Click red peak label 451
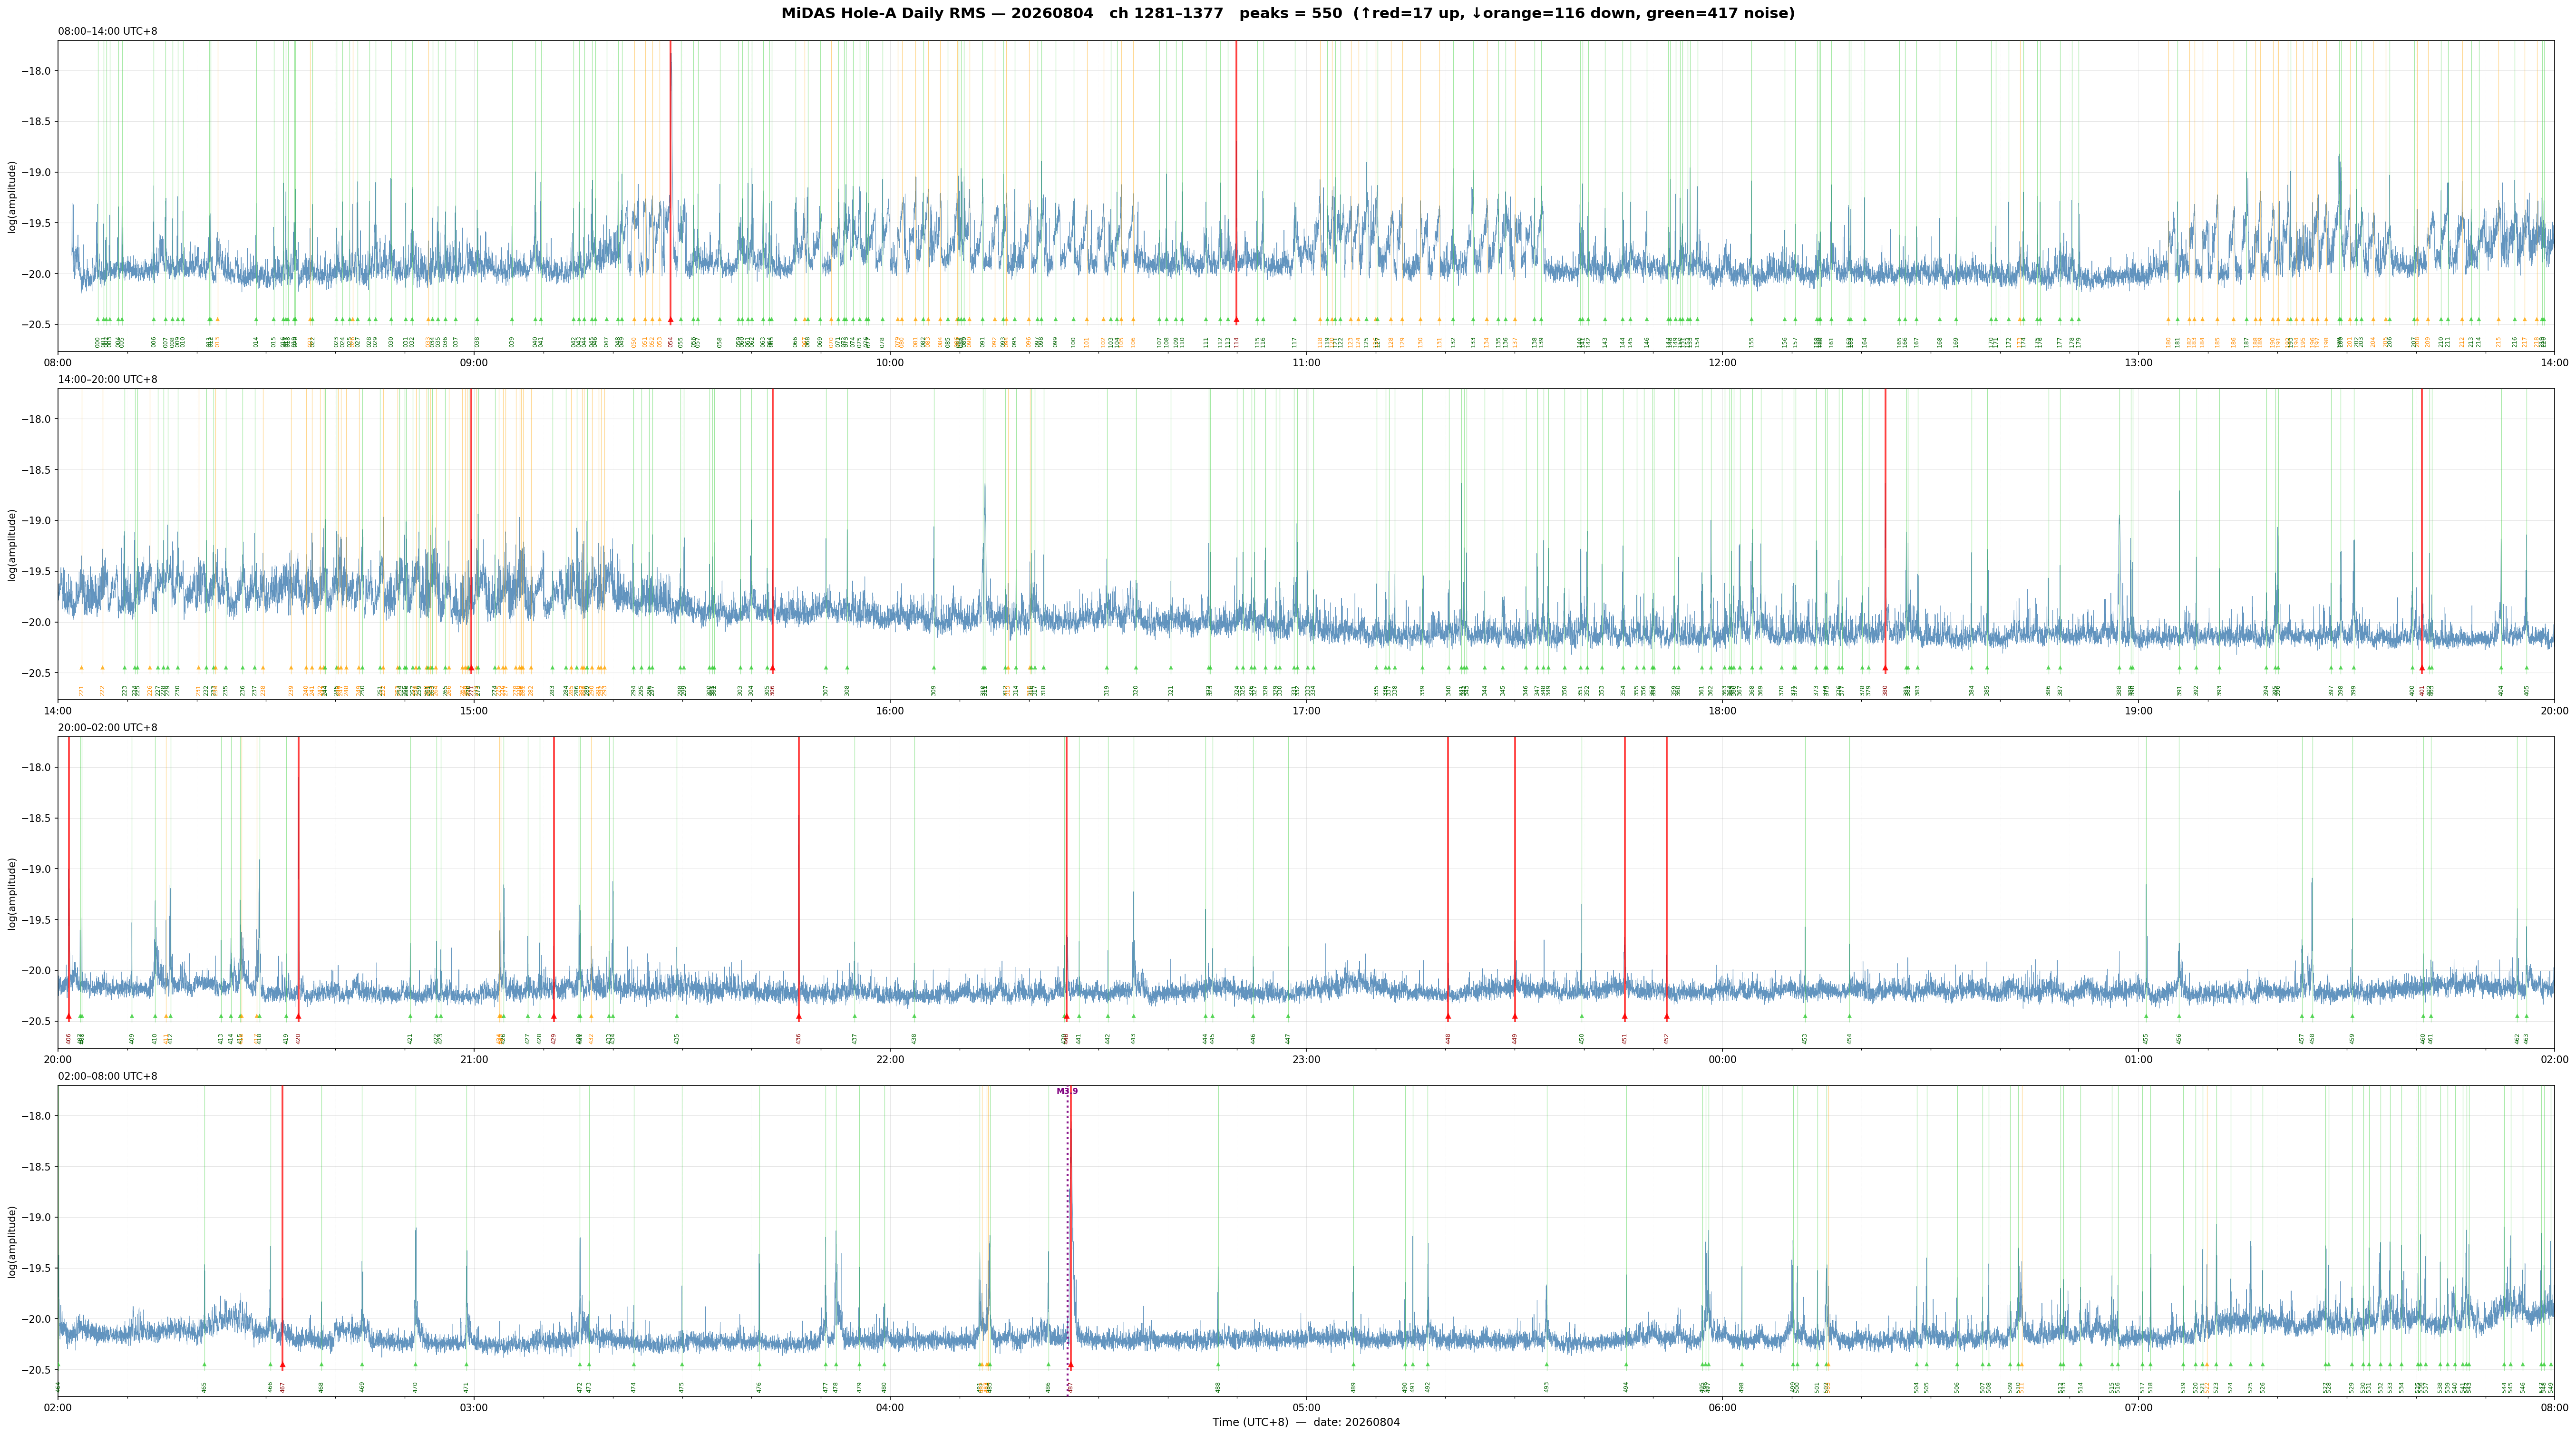The width and height of the screenshot is (2576, 1435). click(x=1624, y=1039)
